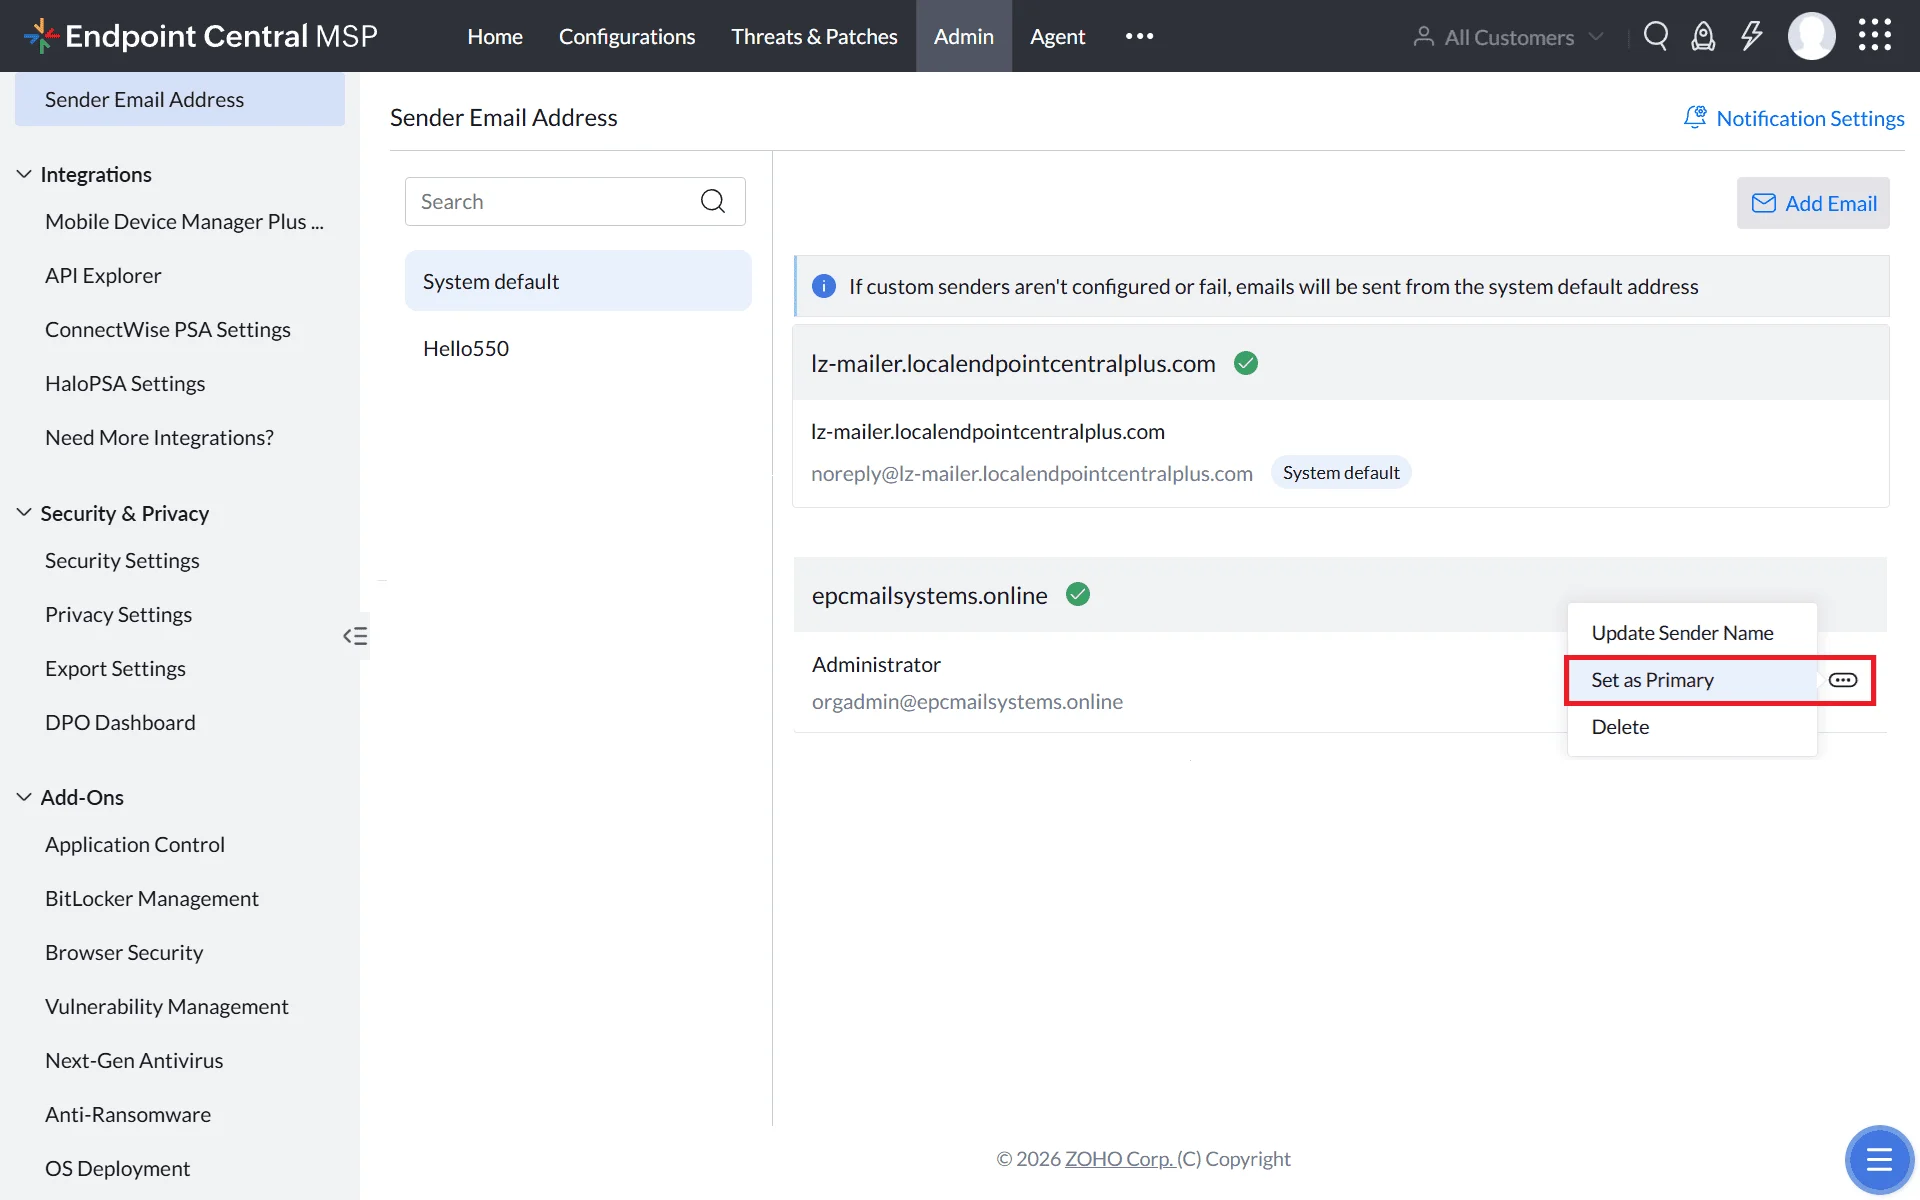Select Set as Primary in the menu

[x=1692, y=680]
